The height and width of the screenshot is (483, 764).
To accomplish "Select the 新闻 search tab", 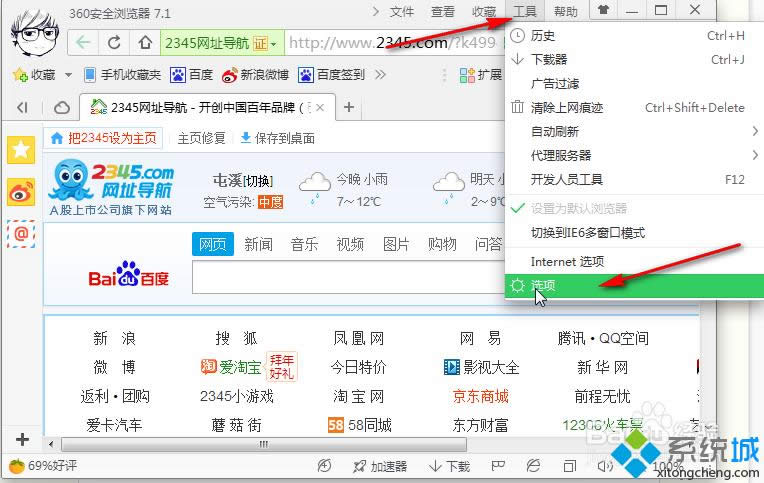I will (x=258, y=244).
